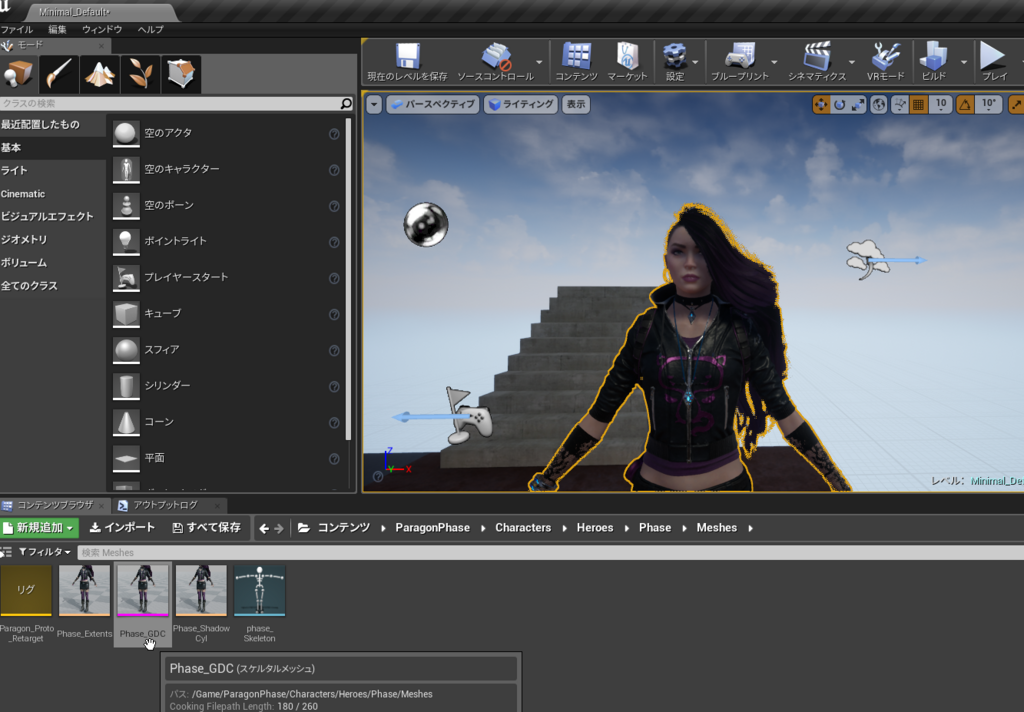Click インポート button
Screen dimensions: 1024x712
coord(122,528)
